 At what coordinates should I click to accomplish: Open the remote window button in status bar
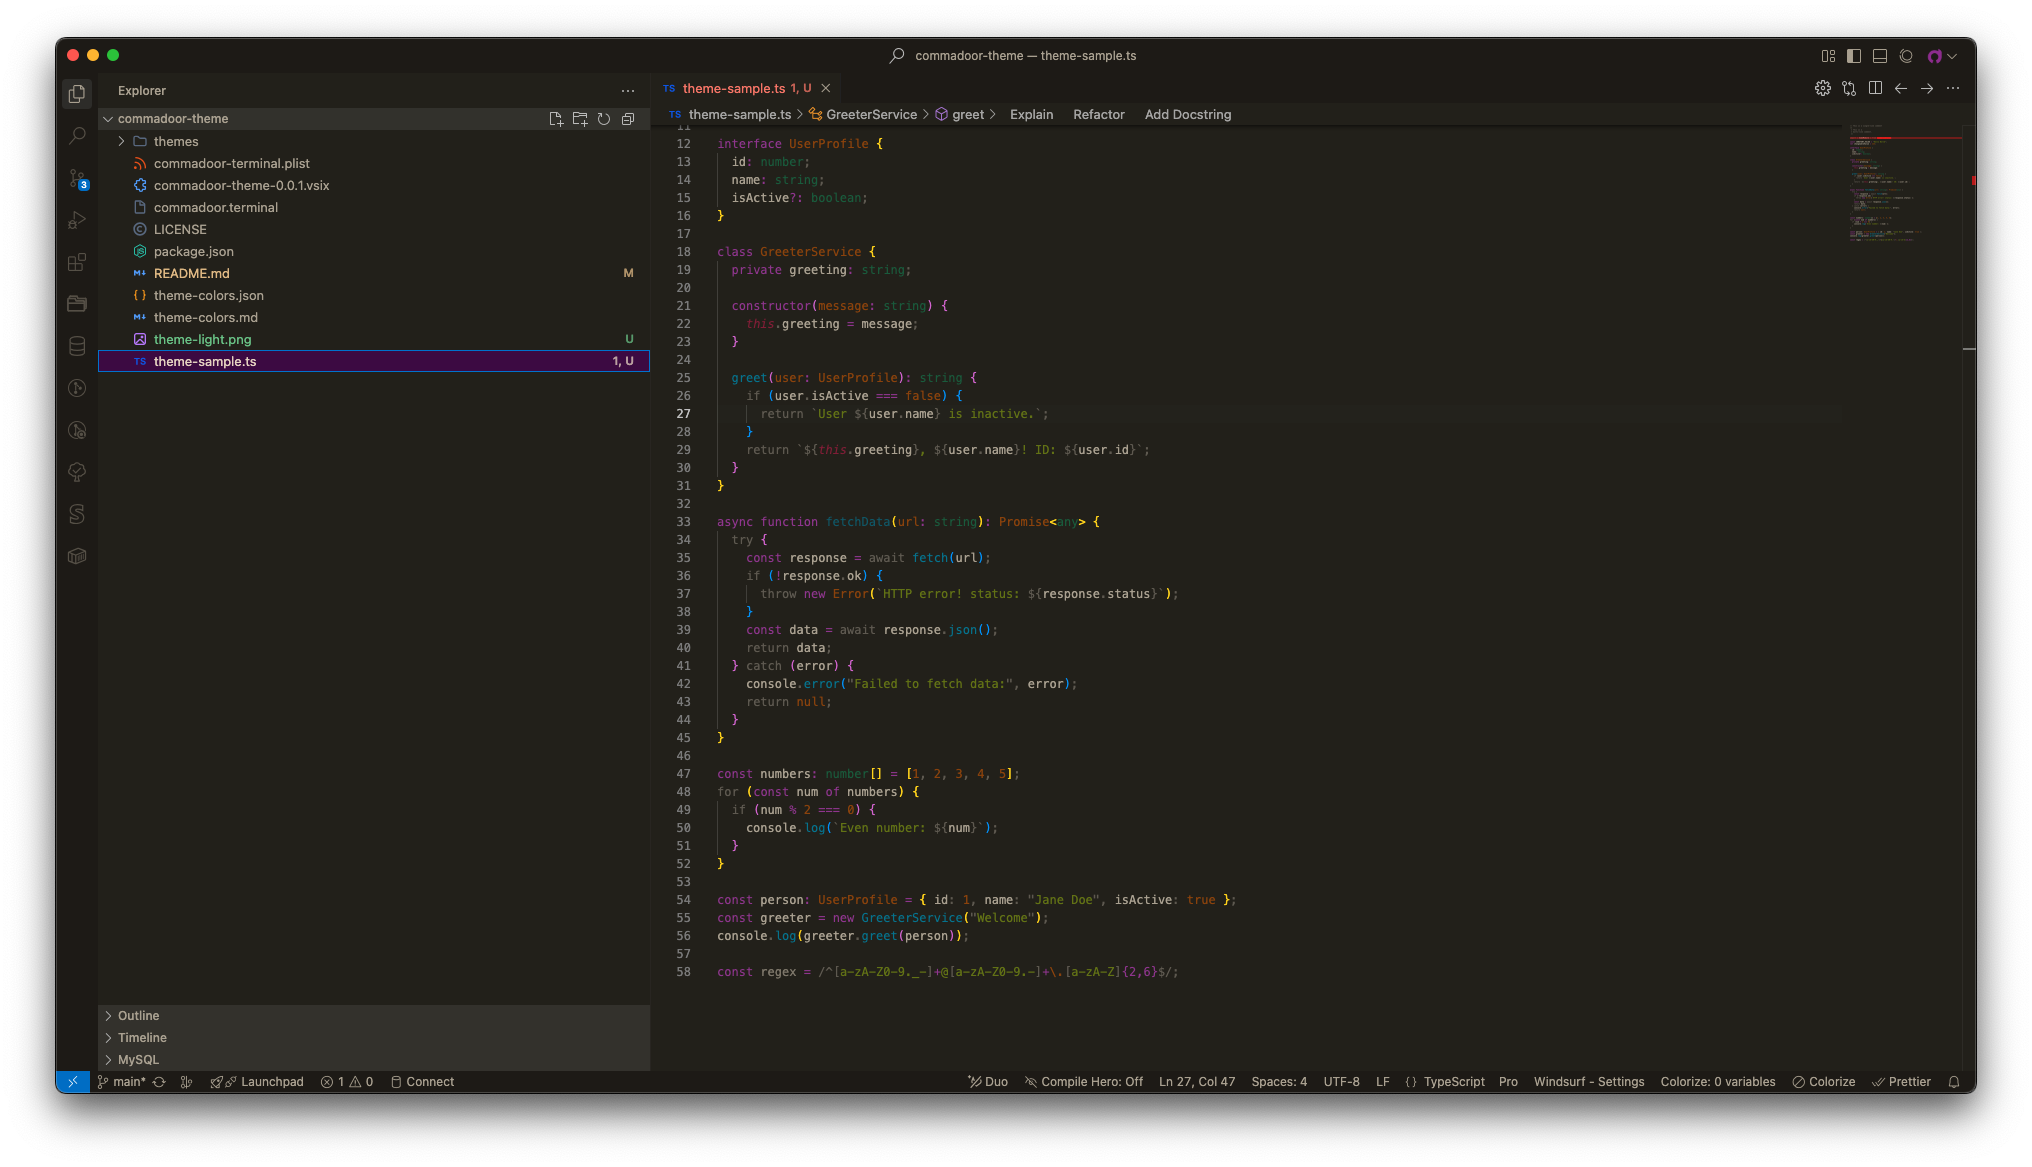[x=73, y=1082]
